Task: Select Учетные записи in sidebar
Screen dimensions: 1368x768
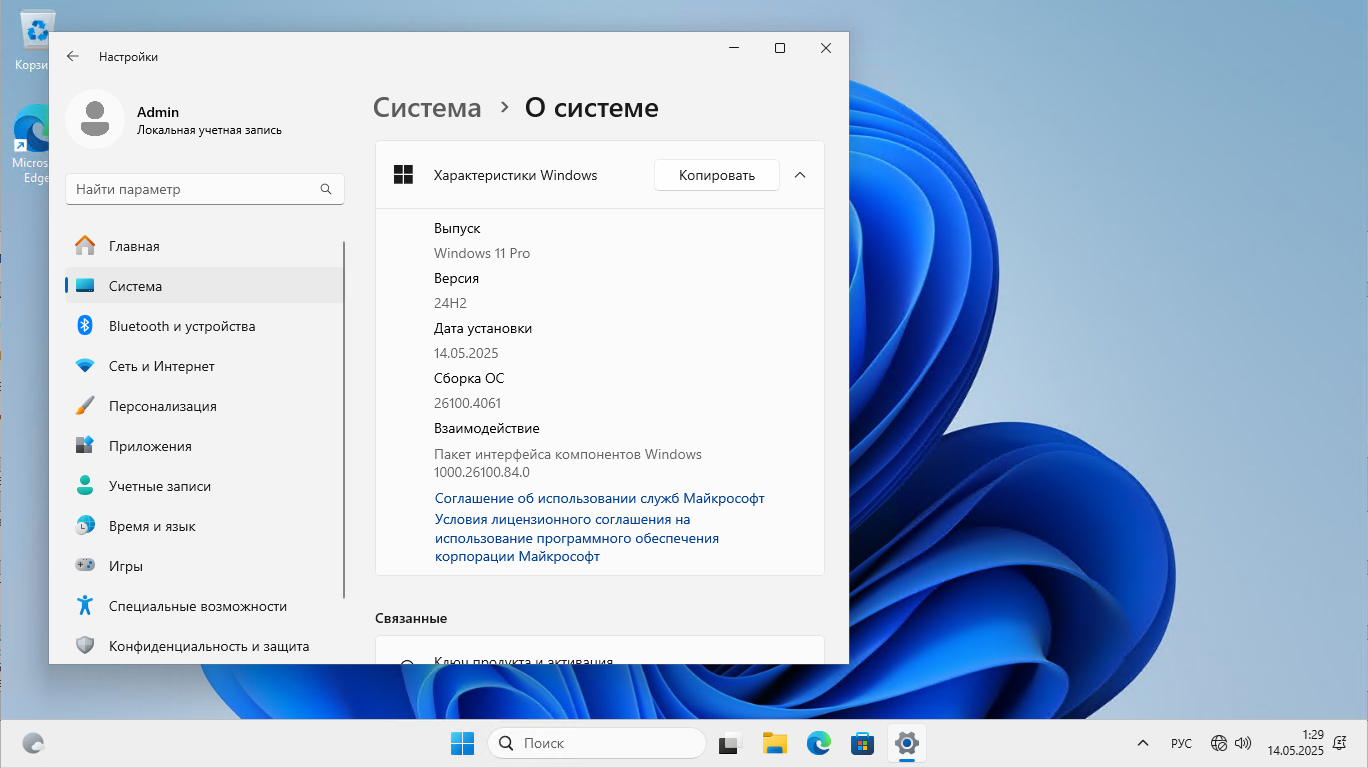Action: [x=159, y=486]
